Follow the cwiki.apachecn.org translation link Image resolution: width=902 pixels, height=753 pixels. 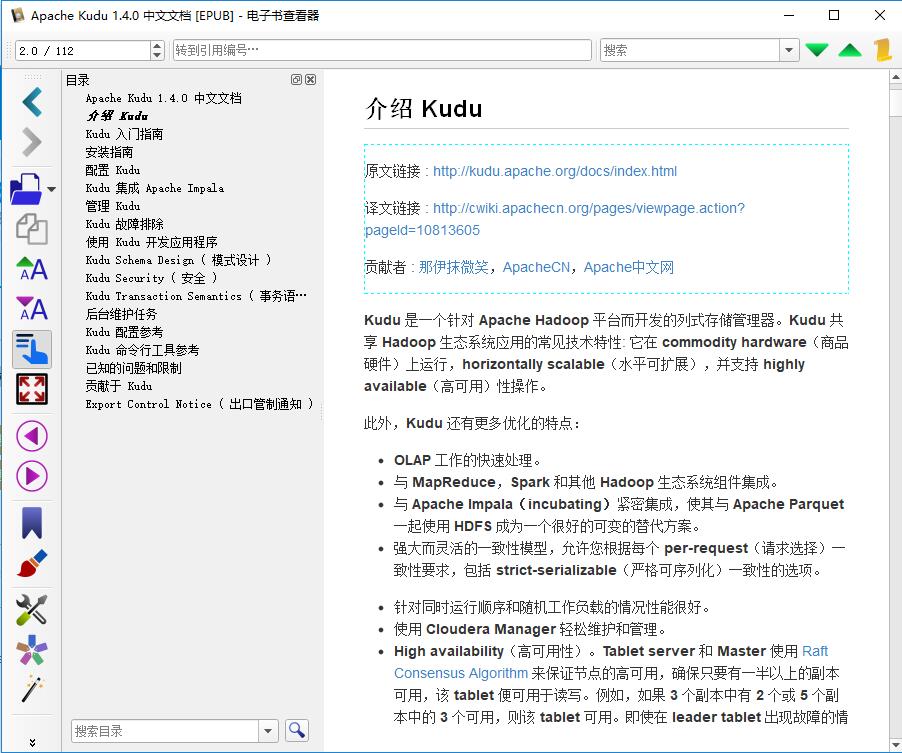[x=588, y=208]
